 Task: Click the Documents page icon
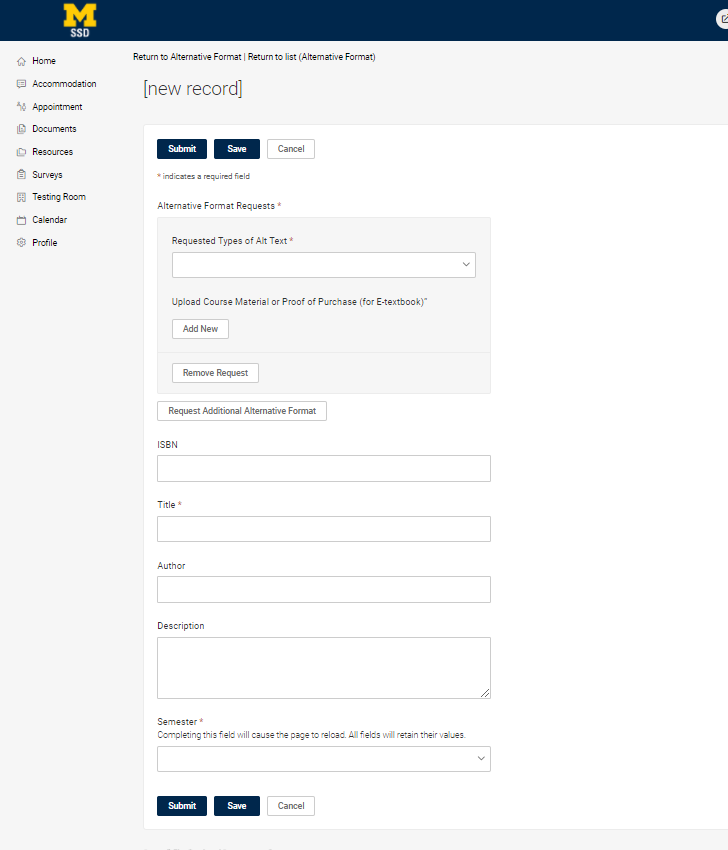click(x=19, y=128)
